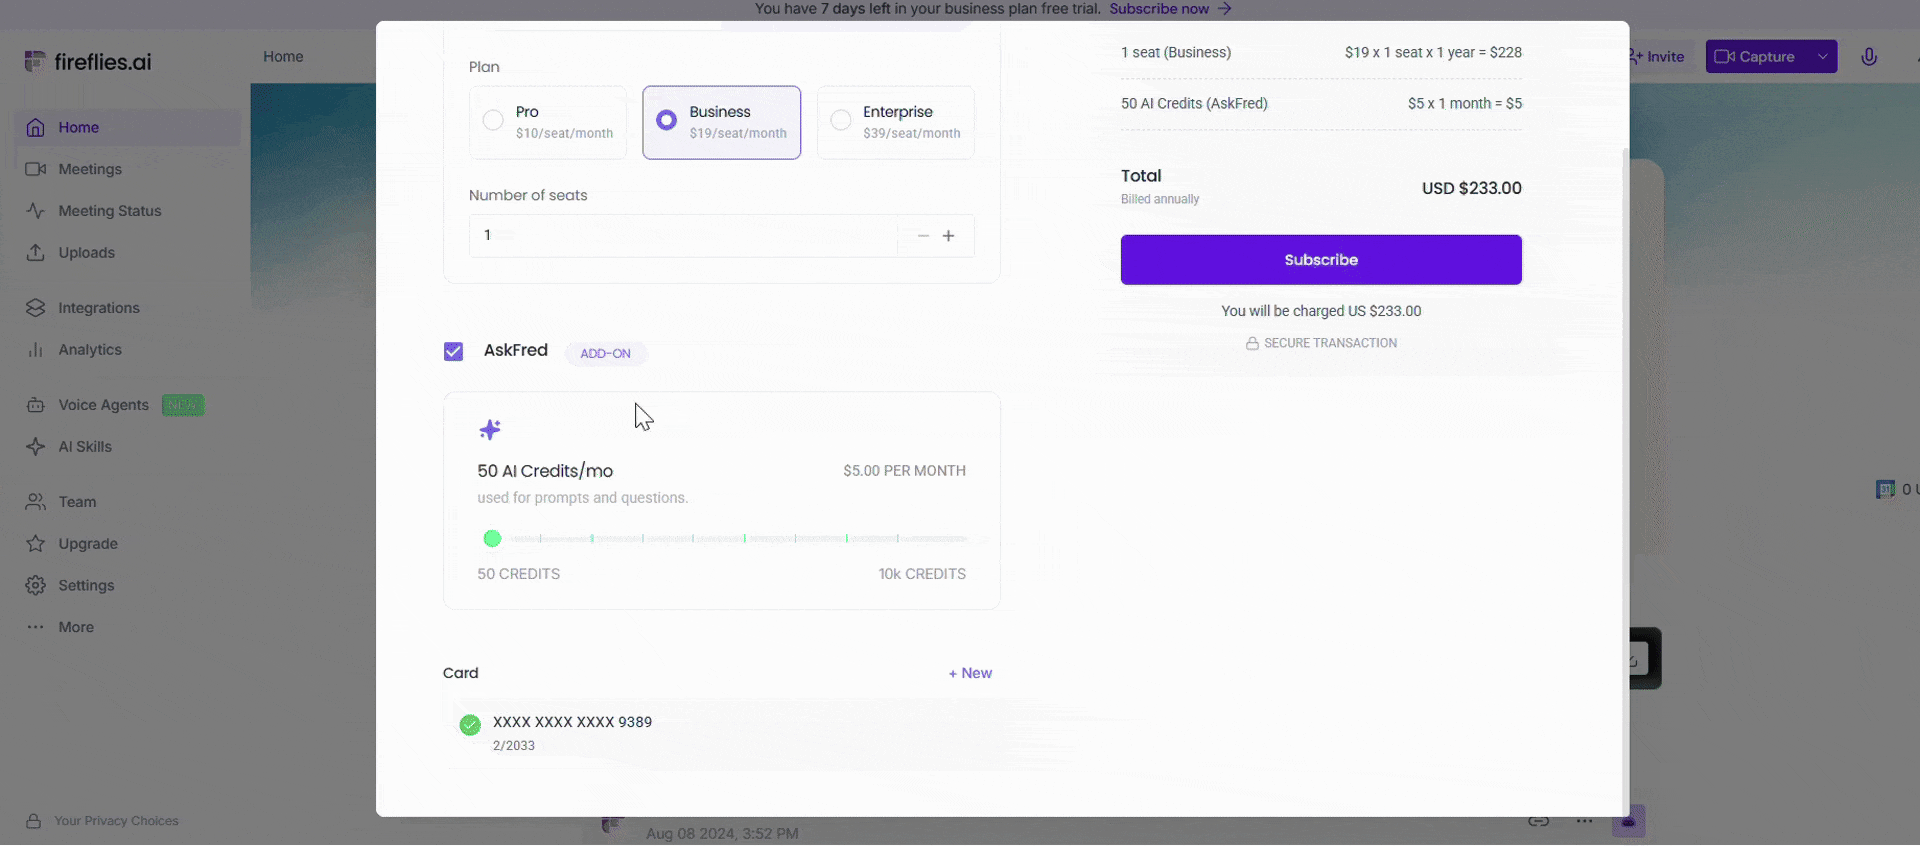Image resolution: width=1920 pixels, height=846 pixels.
Task: Click the green AI credits slider handle
Action: pyautogui.click(x=492, y=539)
